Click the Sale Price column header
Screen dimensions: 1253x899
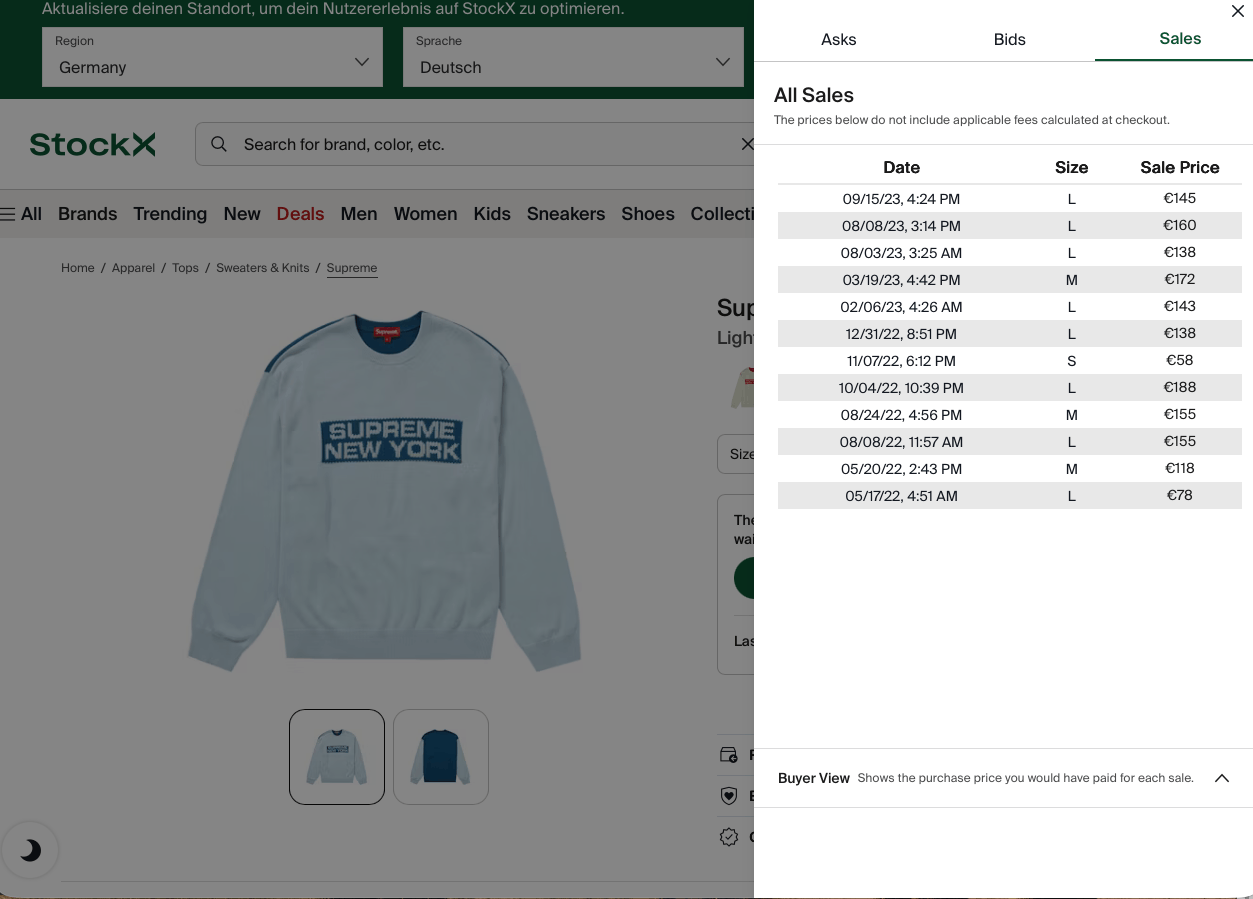click(1180, 167)
